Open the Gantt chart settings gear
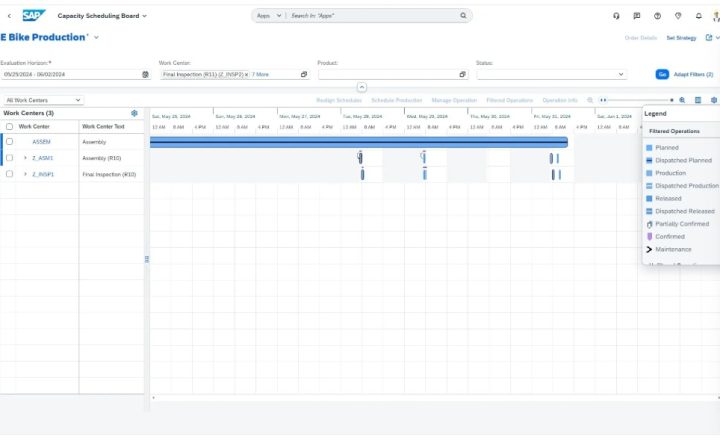This screenshot has height=440, width=720. (714, 100)
